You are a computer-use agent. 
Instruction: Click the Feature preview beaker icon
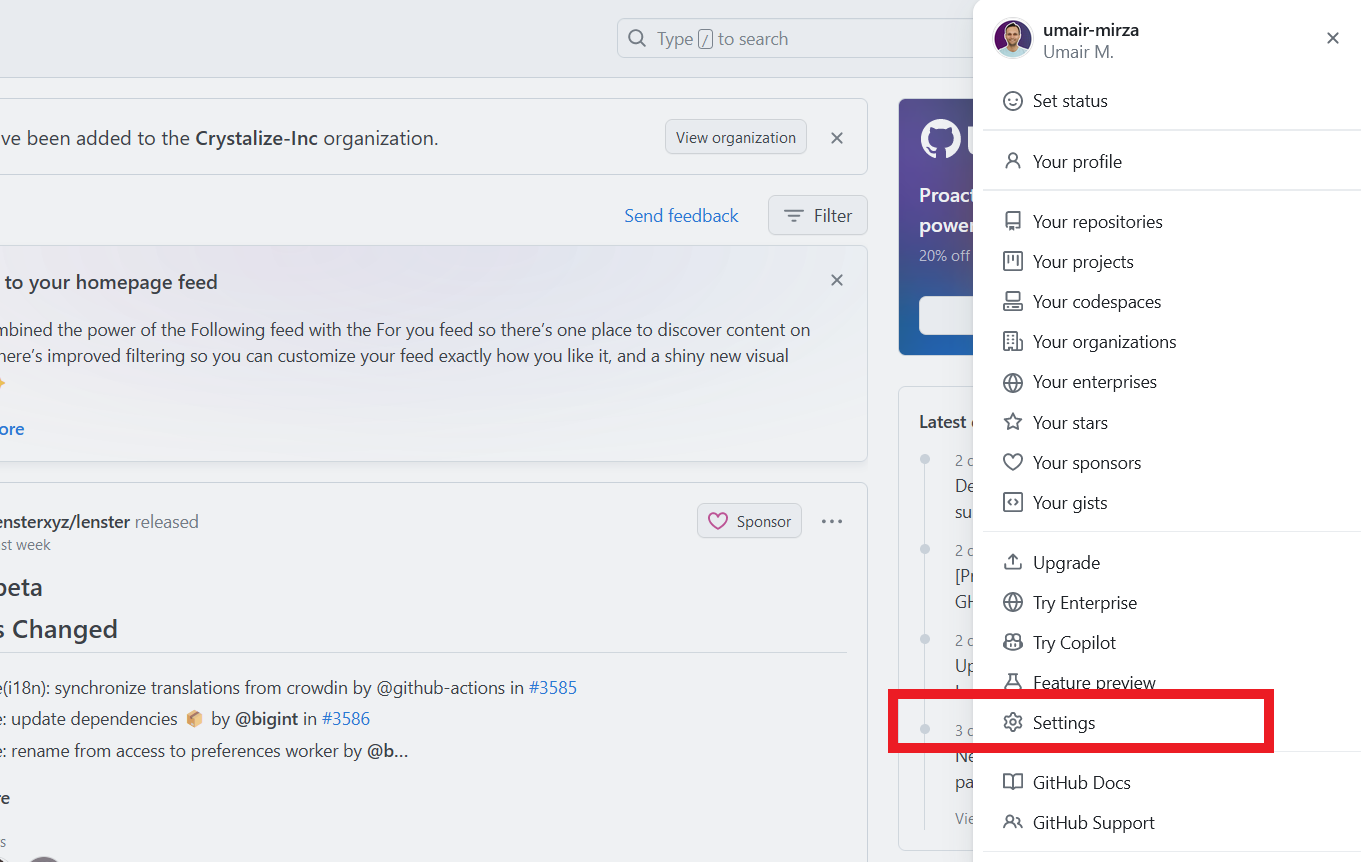pos(1013,682)
